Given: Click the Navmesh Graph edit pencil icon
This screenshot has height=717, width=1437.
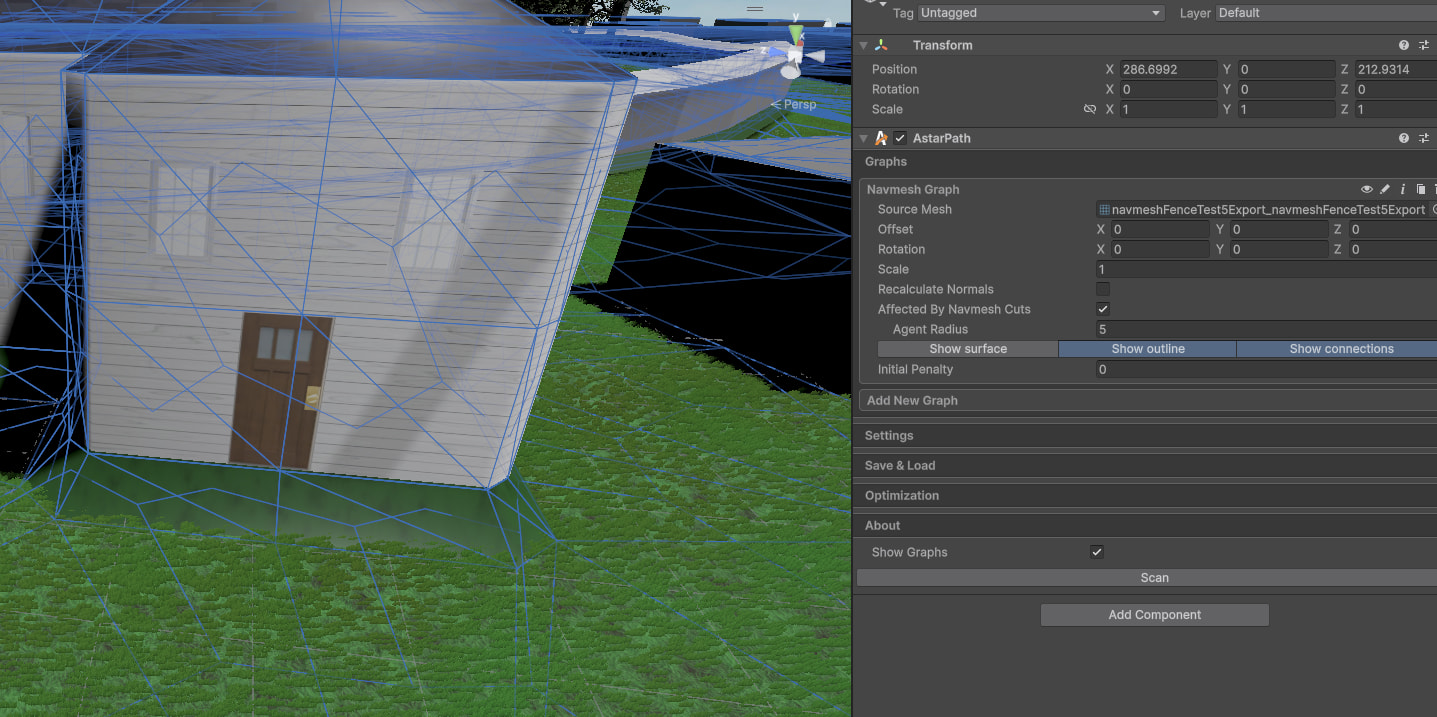Looking at the screenshot, I should coord(1384,189).
